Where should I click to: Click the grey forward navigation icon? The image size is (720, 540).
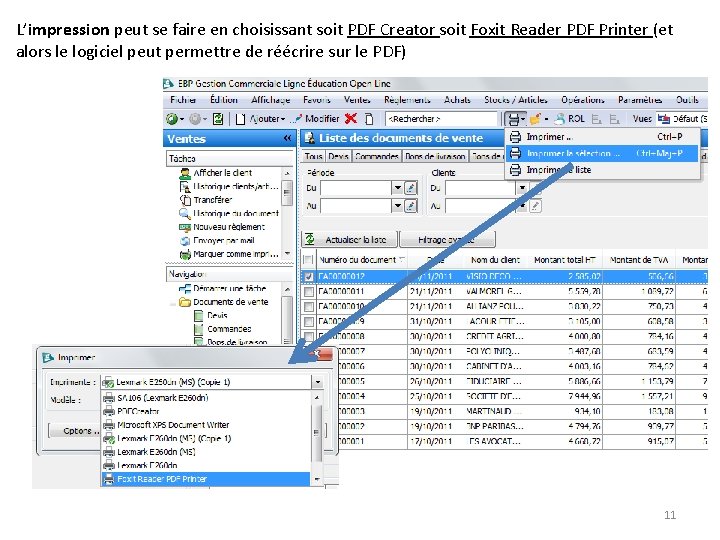pos(195,119)
